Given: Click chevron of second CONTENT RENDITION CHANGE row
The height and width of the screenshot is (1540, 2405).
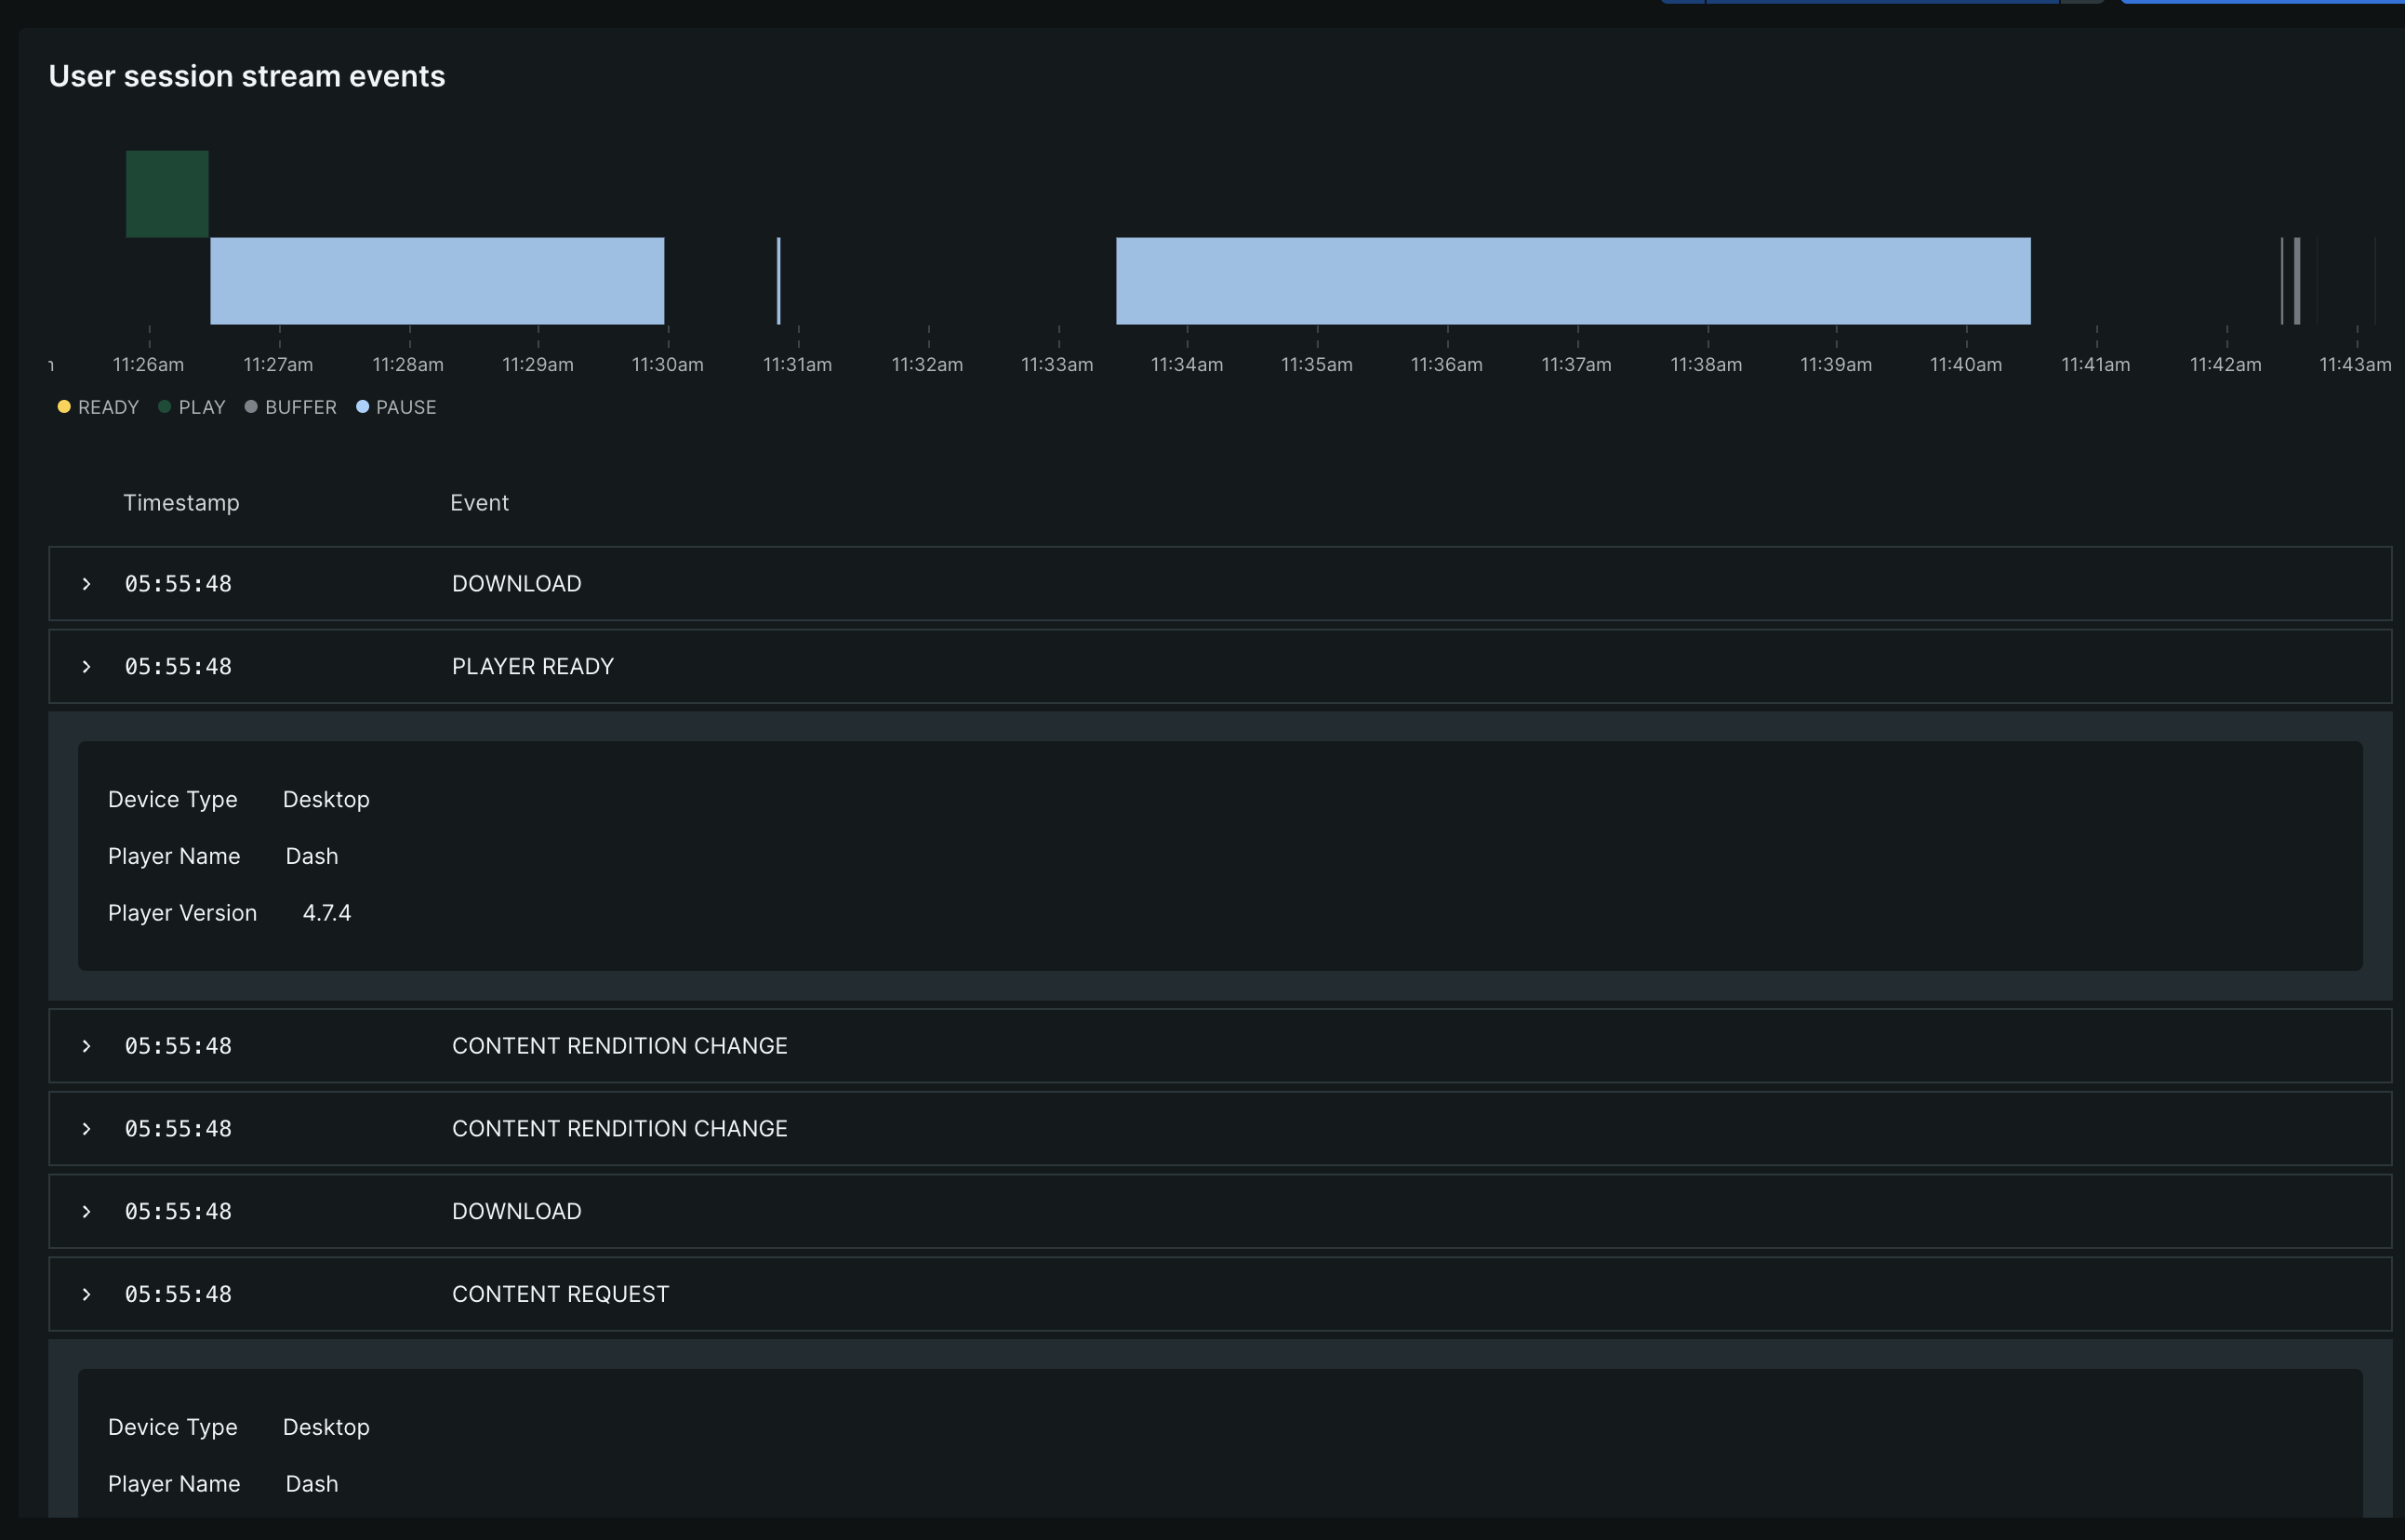Looking at the screenshot, I should (x=87, y=1129).
